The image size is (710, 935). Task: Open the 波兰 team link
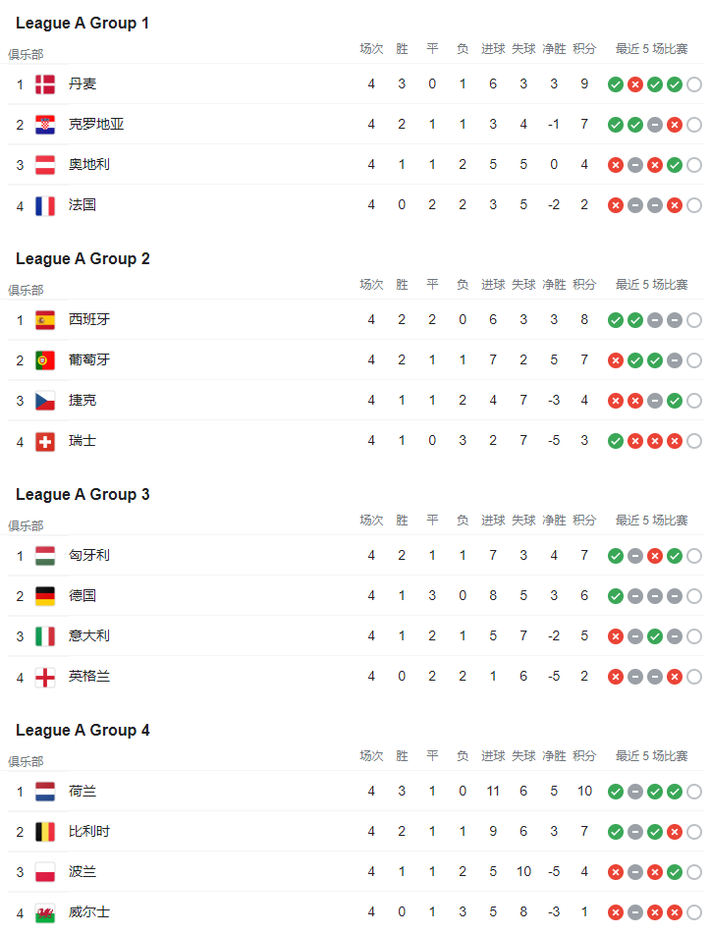(82, 872)
